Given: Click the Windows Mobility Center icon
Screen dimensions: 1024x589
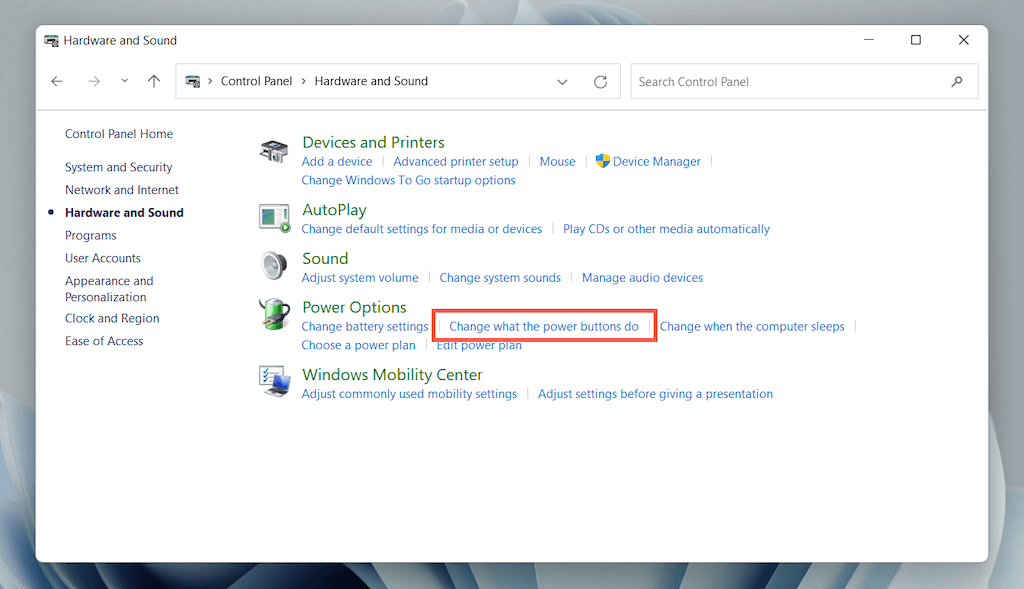Looking at the screenshot, I should (x=274, y=381).
